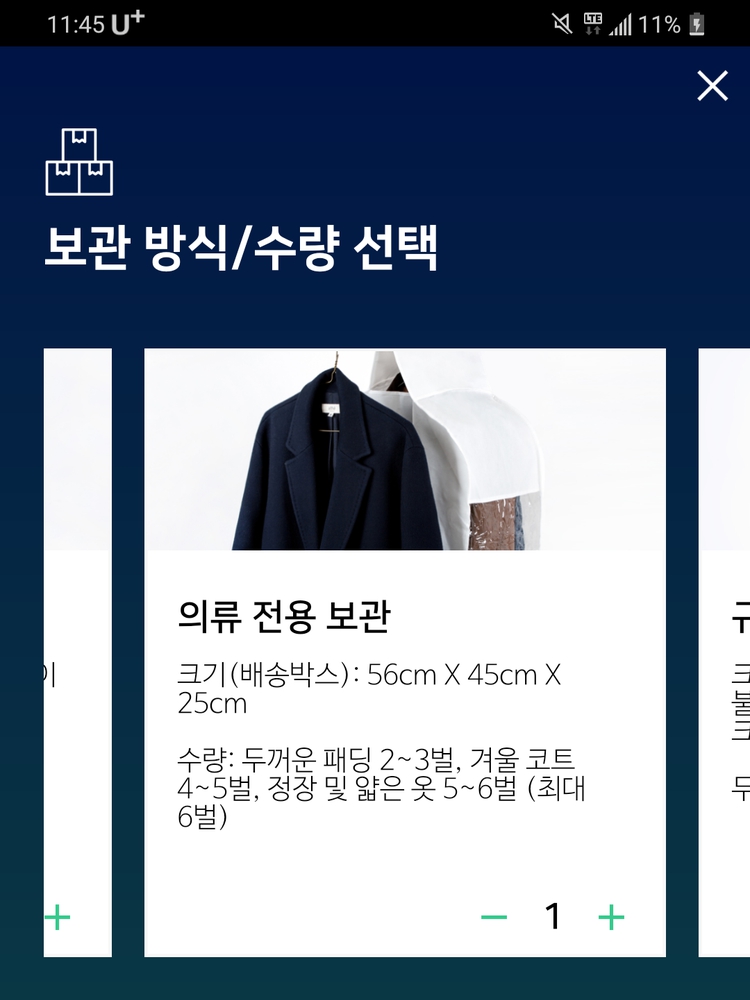This screenshot has height=1000, width=750.
Task: Decrease 의류 전용 보관 quantity with minus
Action: tap(494, 917)
